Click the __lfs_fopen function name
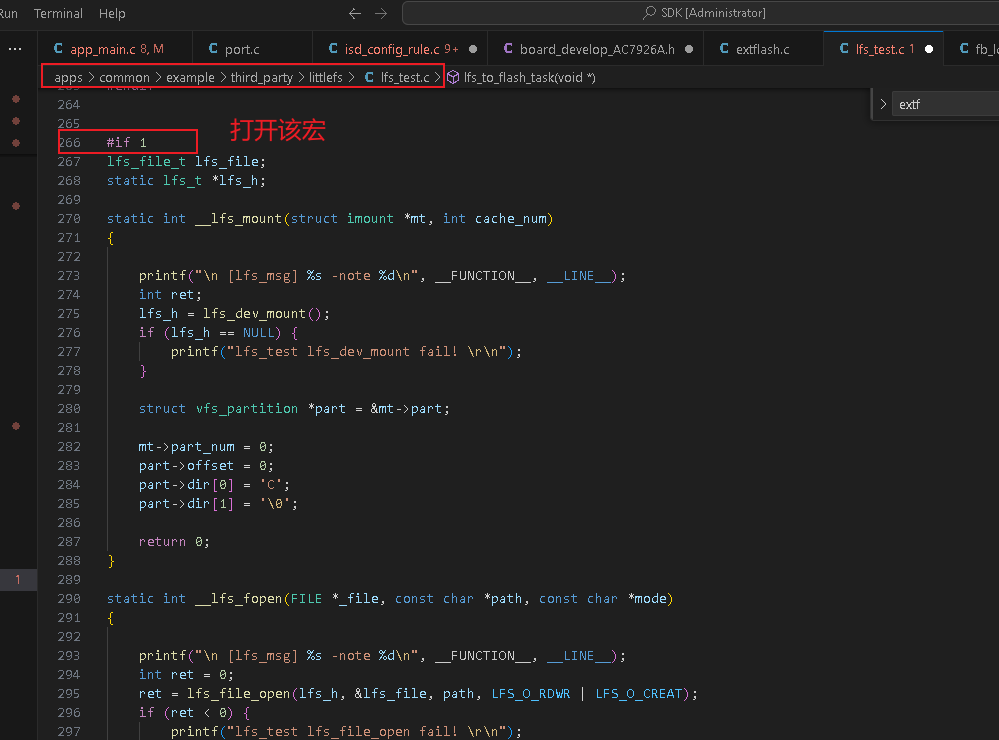The width and height of the screenshot is (999, 740). (238, 599)
